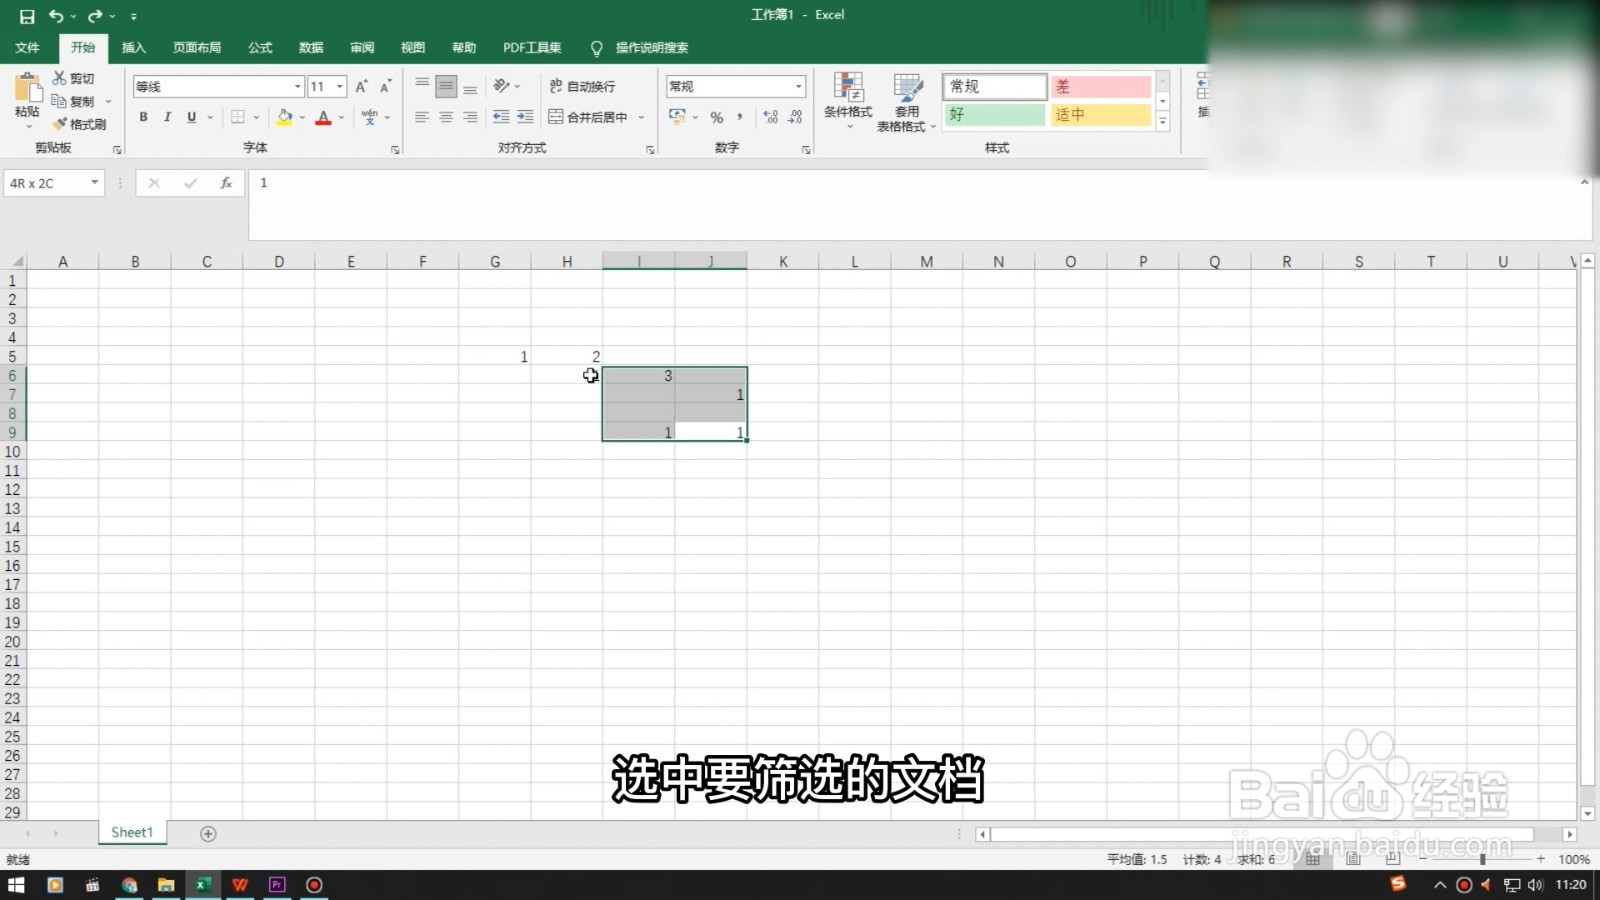
Task: Expand the Name Box dropdown arrow
Action: (x=94, y=183)
